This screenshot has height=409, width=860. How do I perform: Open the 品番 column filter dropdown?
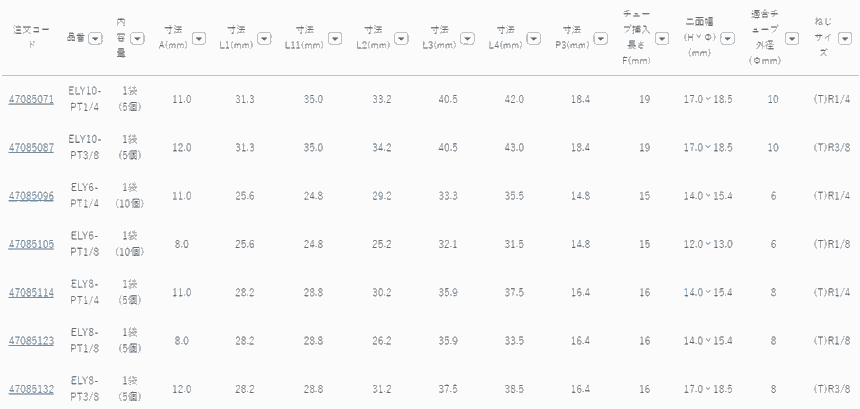coord(94,39)
